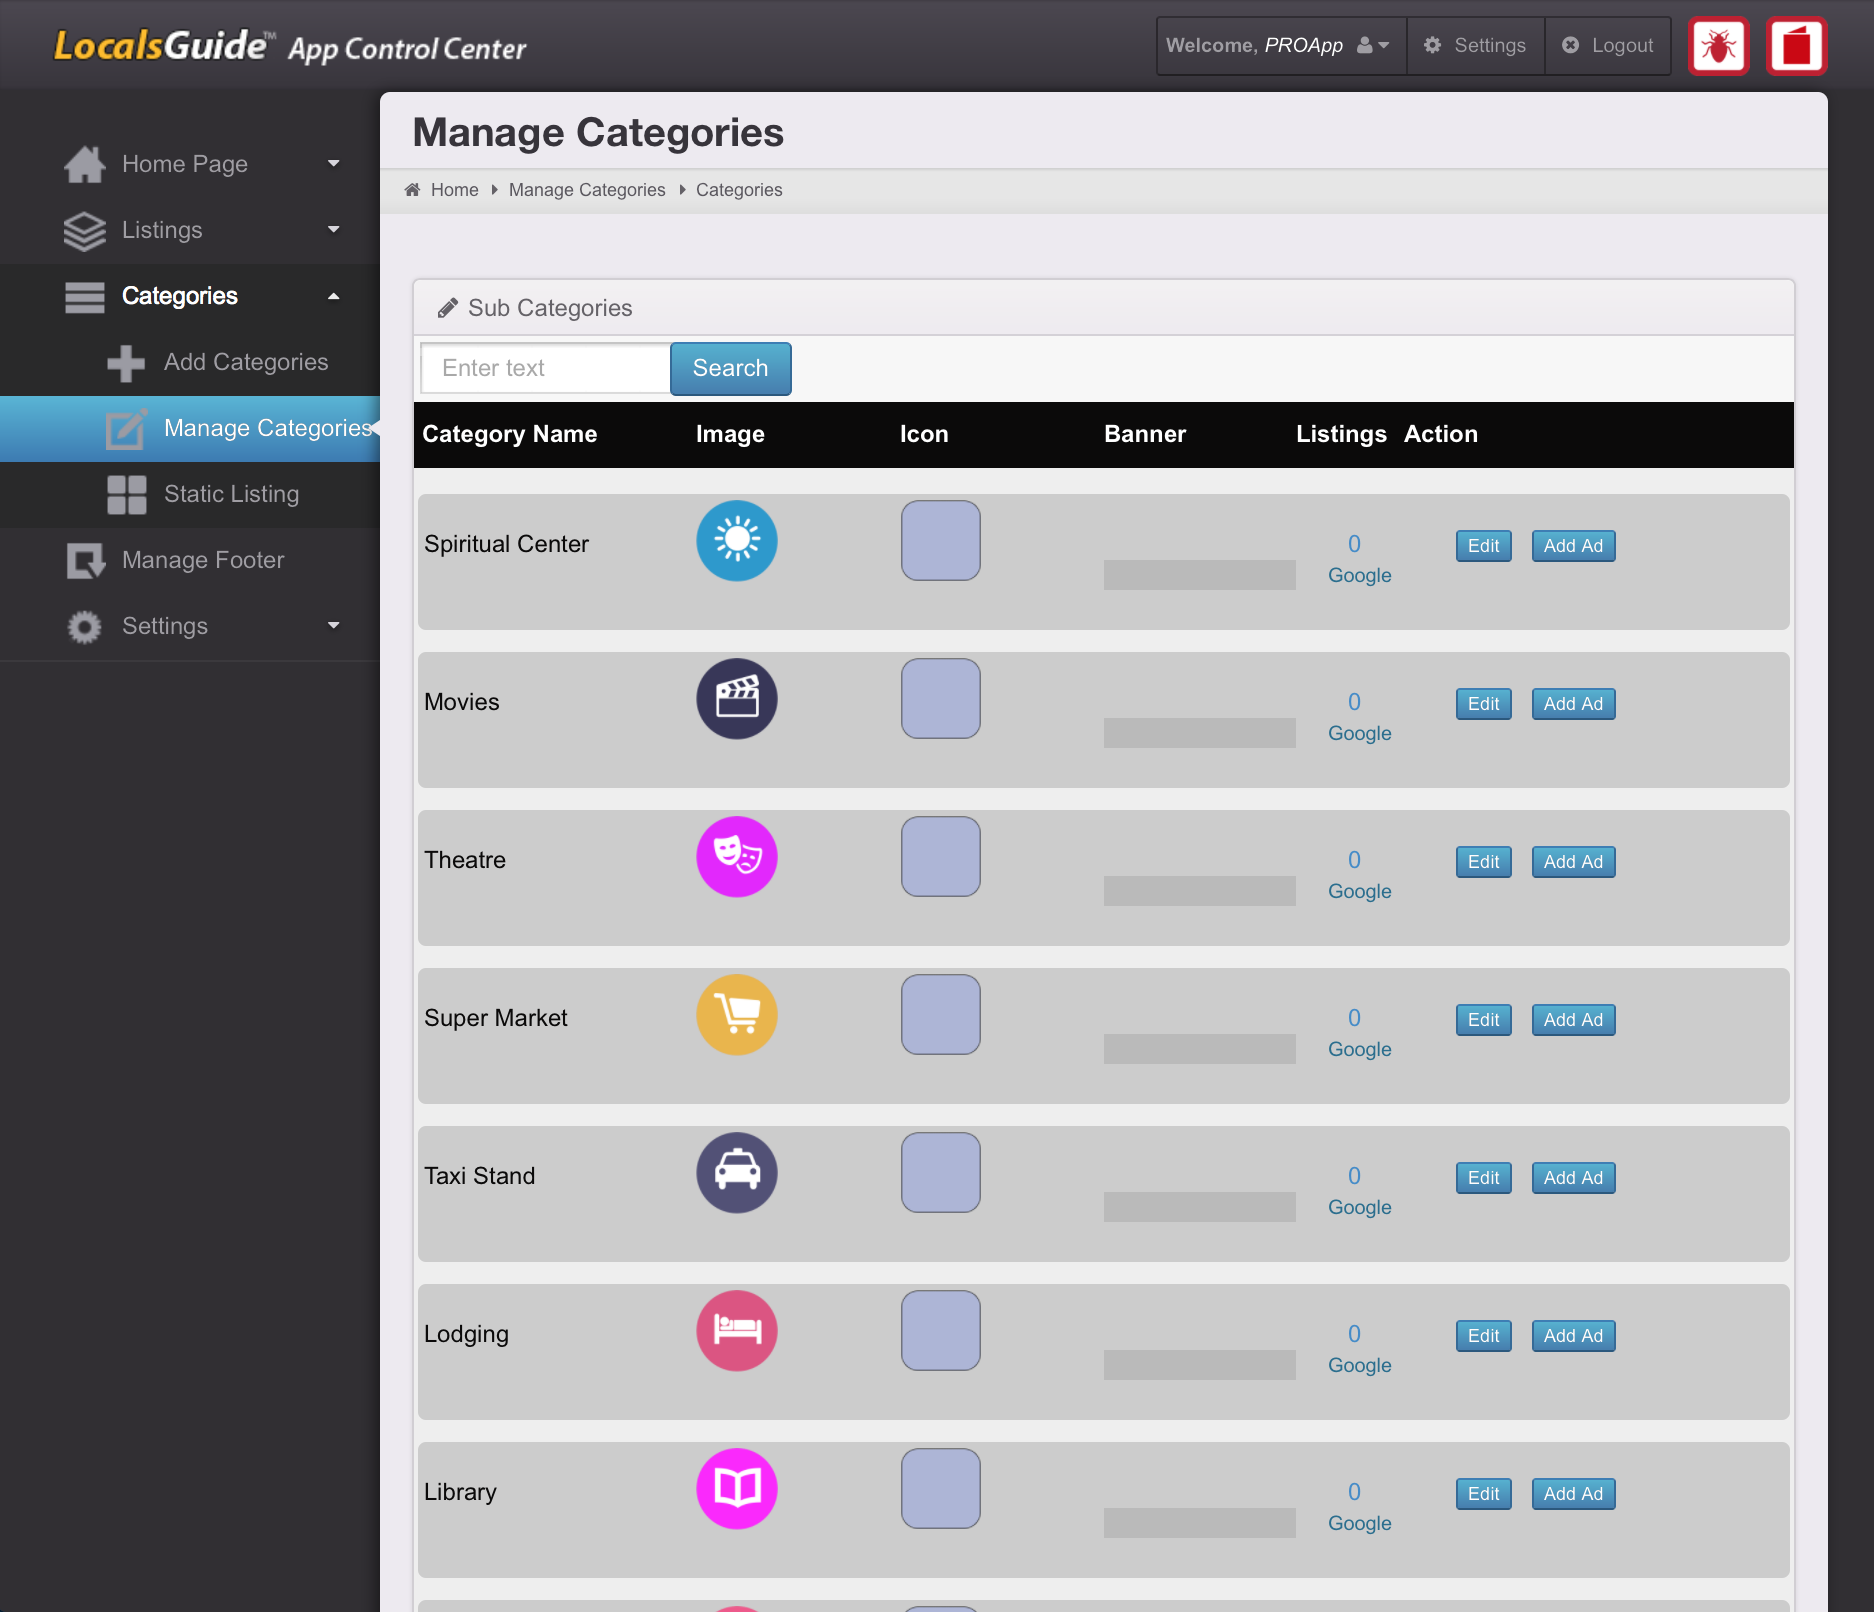Image resolution: width=1874 pixels, height=1612 pixels.
Task: Expand the Home Page menu arrow
Action: (x=334, y=164)
